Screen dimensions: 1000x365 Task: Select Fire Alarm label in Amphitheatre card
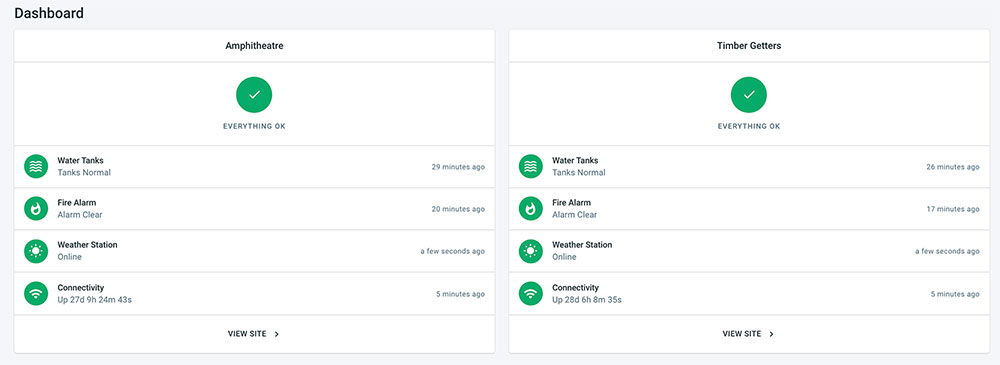click(x=77, y=203)
